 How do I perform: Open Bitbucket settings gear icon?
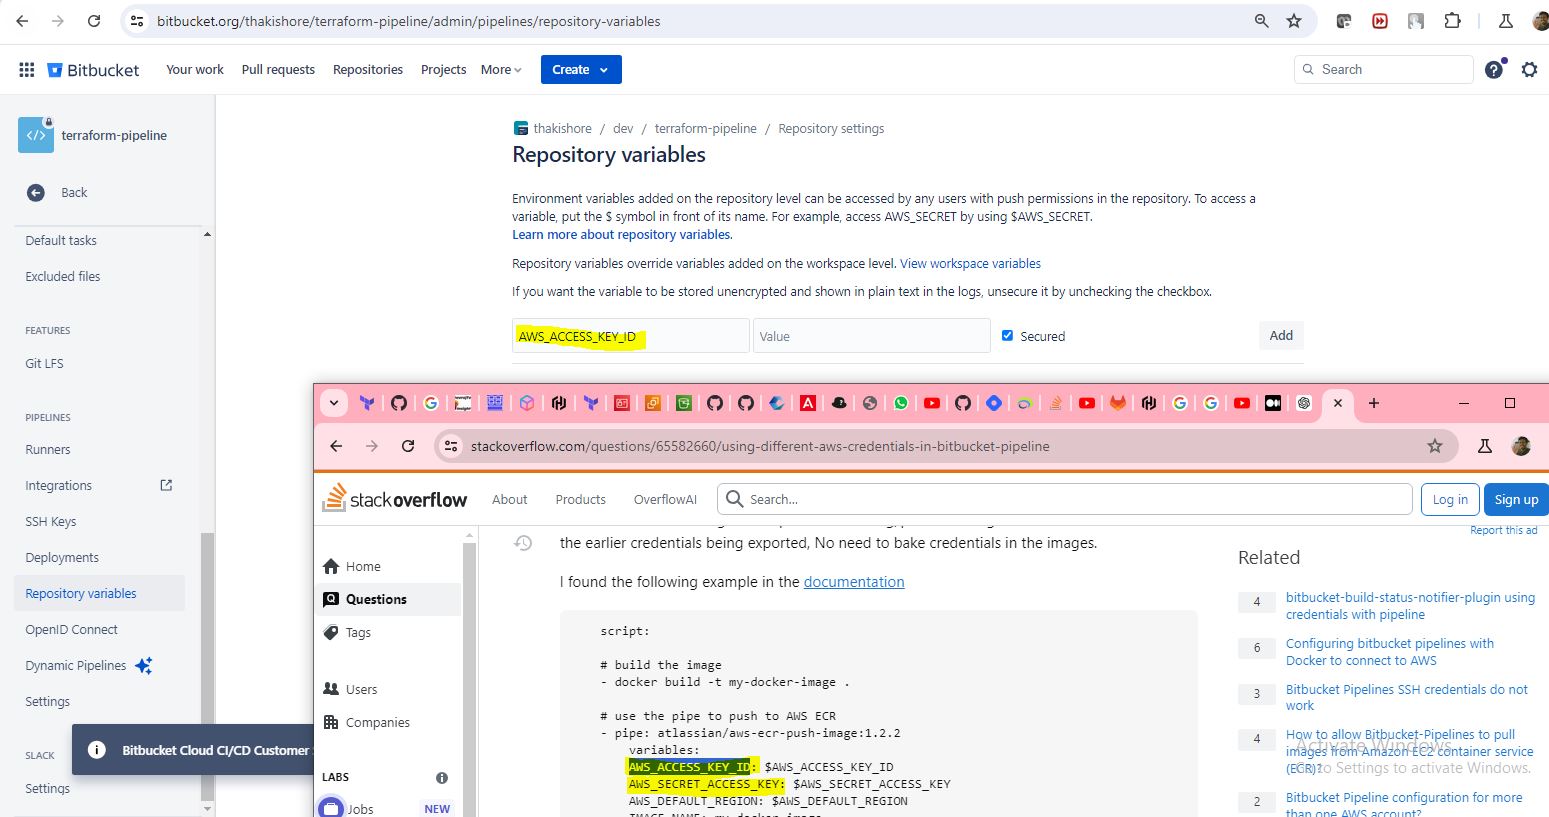[1529, 69]
